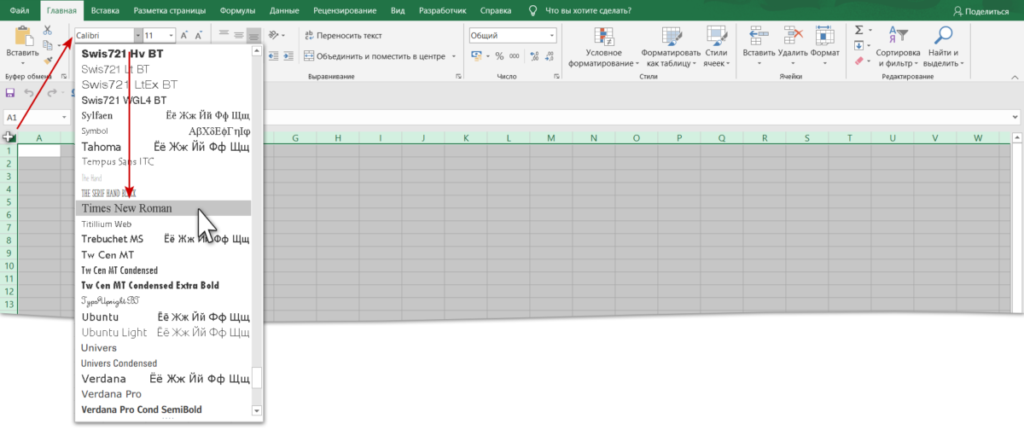Open Conditional Formatting (Условное форматирование)
Screen dimensions: 1024x430
point(603,48)
